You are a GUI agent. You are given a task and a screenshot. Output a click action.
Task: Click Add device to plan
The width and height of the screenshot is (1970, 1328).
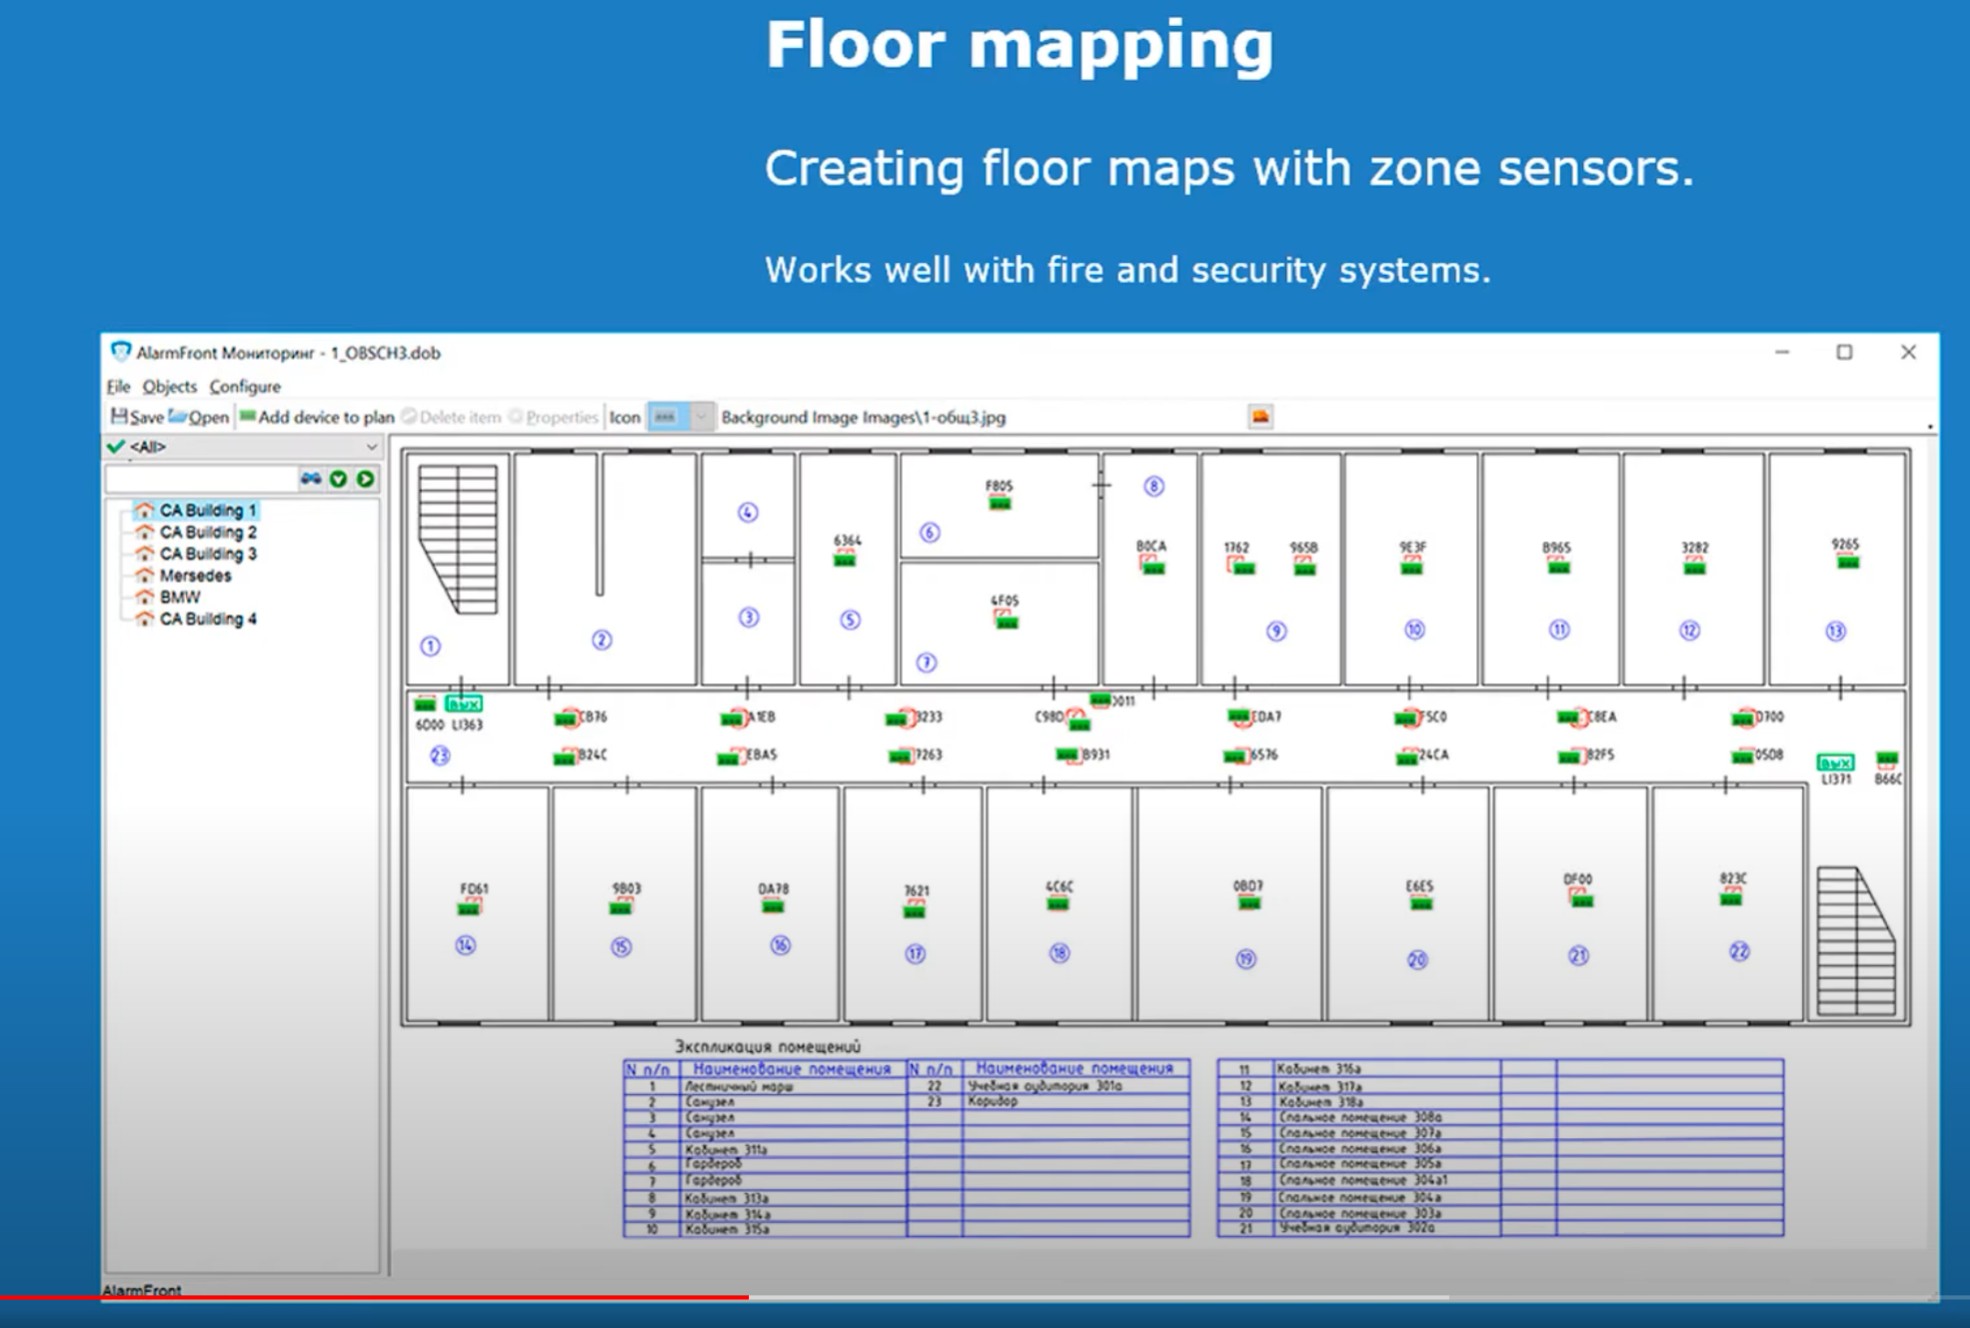coord(317,417)
